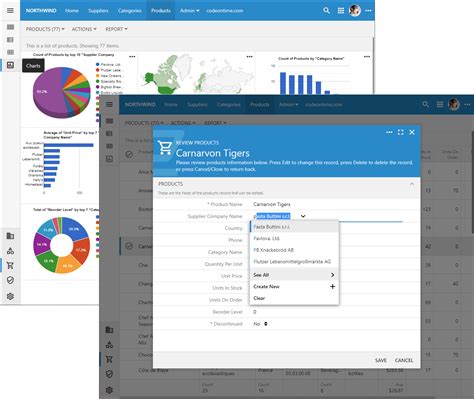Click building Suppliers icon in back window sidebar
The height and width of the screenshot is (399, 474).
10,236
